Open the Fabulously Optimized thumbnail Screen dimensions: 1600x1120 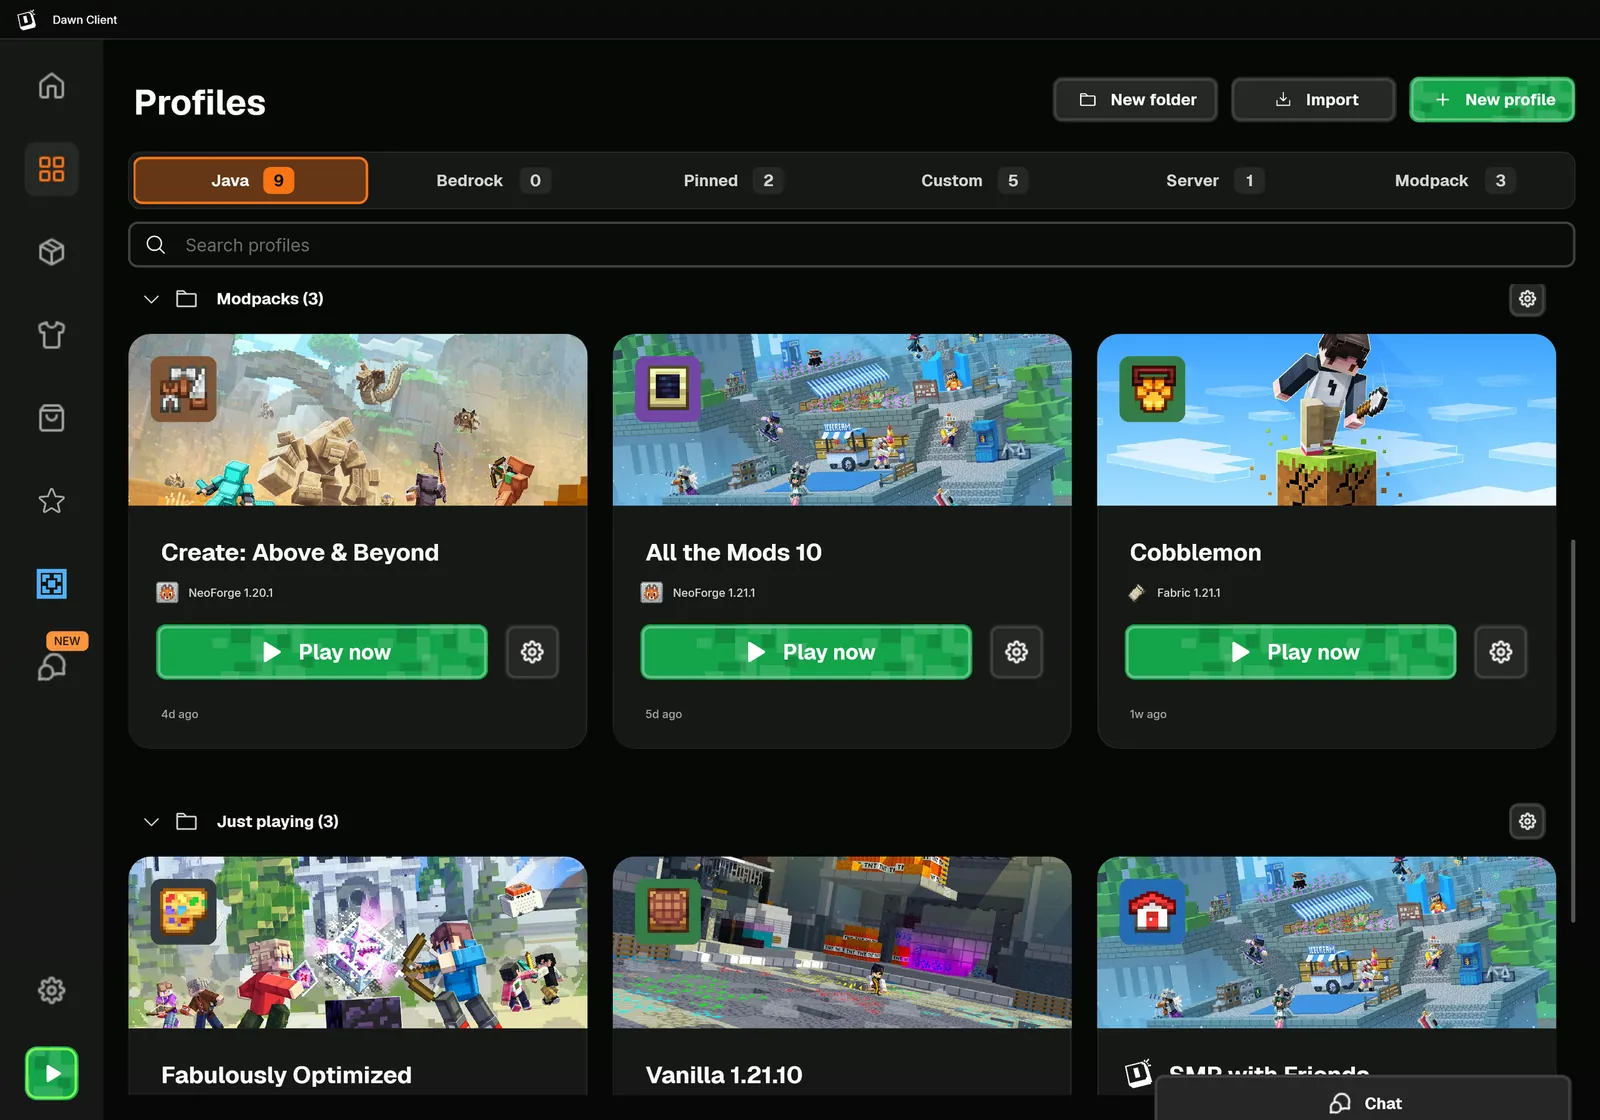click(358, 942)
